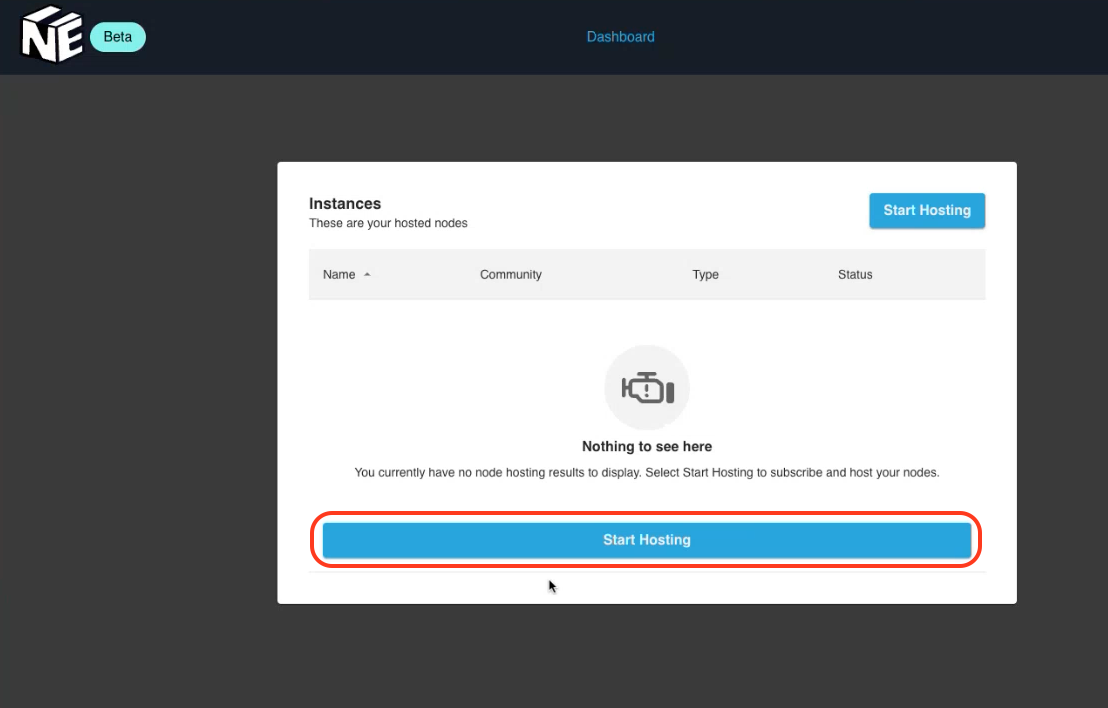Click the Community column header
The height and width of the screenshot is (708, 1108).
point(511,274)
